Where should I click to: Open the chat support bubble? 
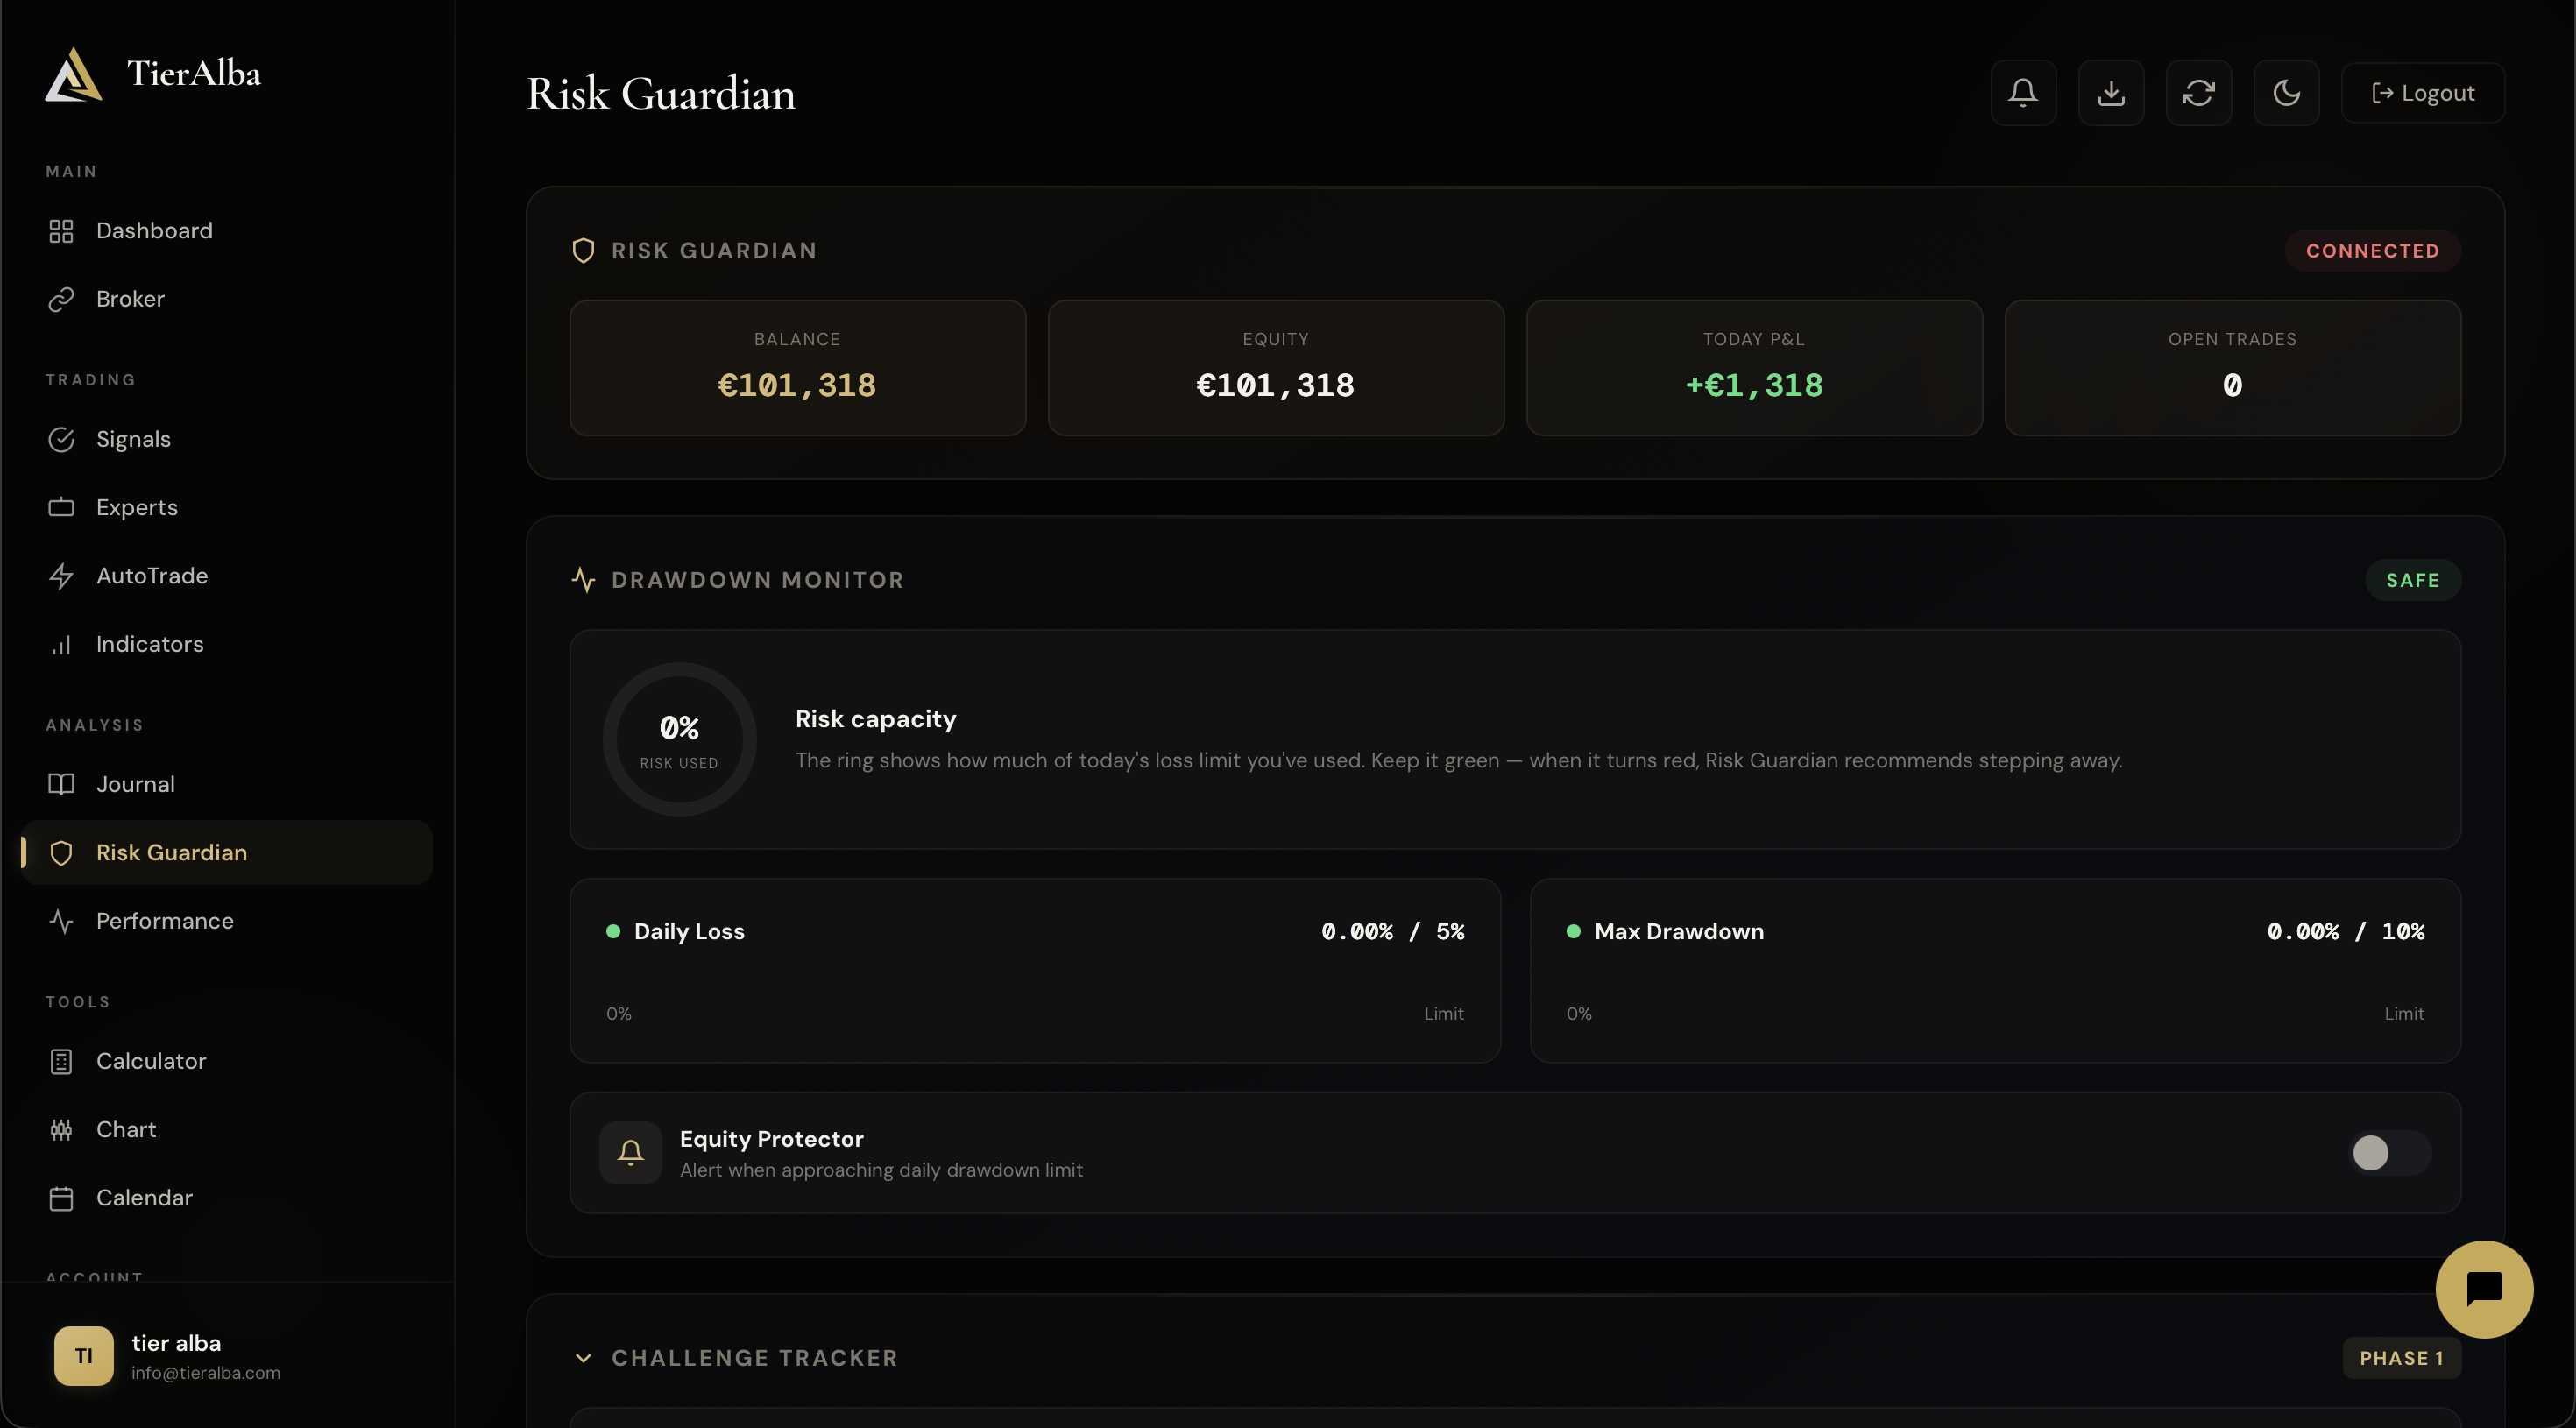pos(2484,1289)
